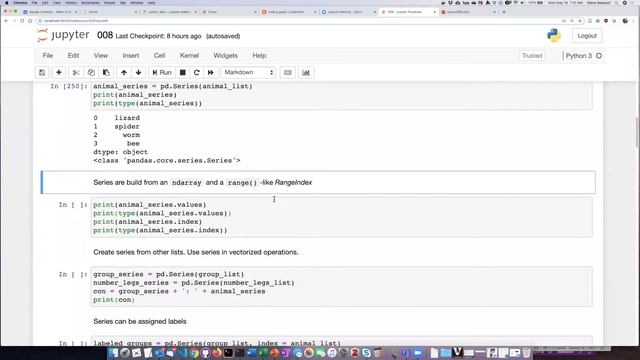Viewport: 640px width, 360px height.
Task: Open Google Chrome from the dock
Action: (x=194, y=353)
